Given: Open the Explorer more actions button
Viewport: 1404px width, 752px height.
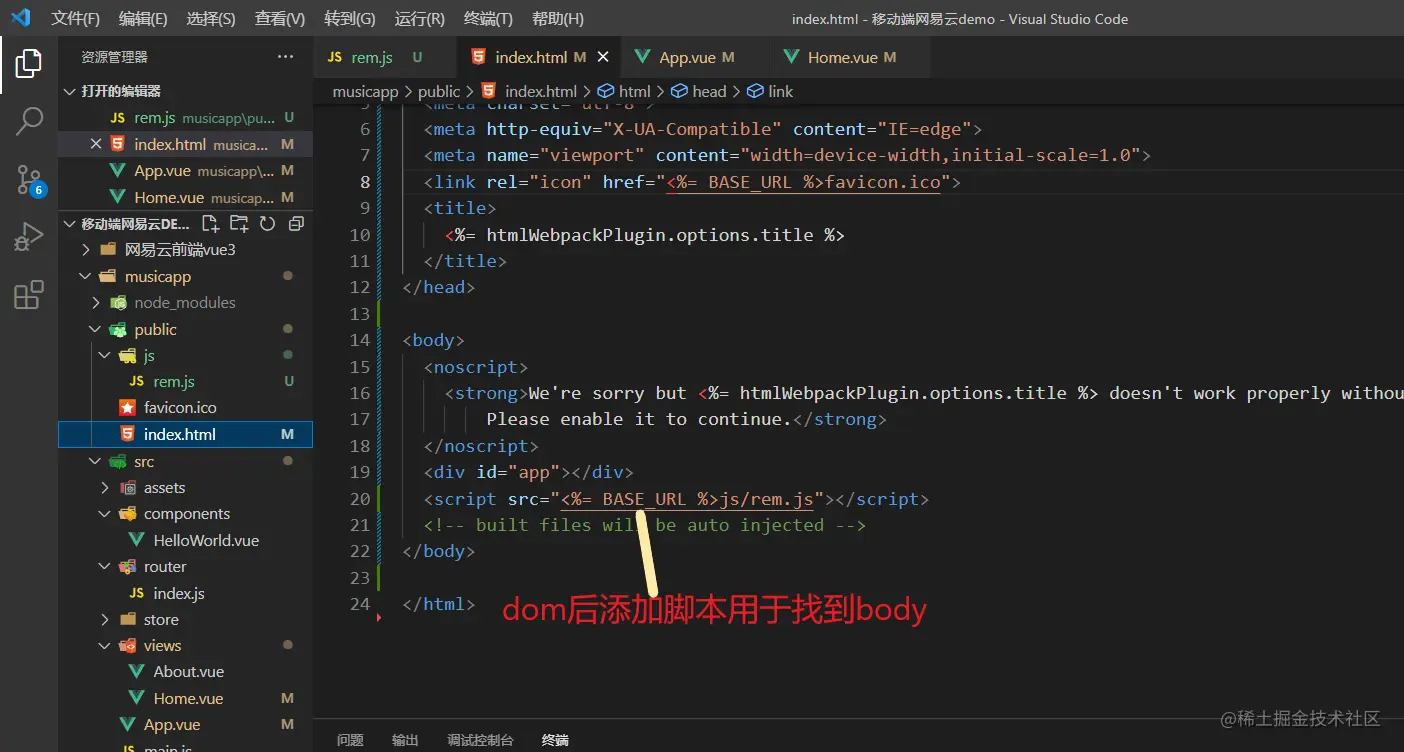Looking at the screenshot, I should click(x=285, y=56).
